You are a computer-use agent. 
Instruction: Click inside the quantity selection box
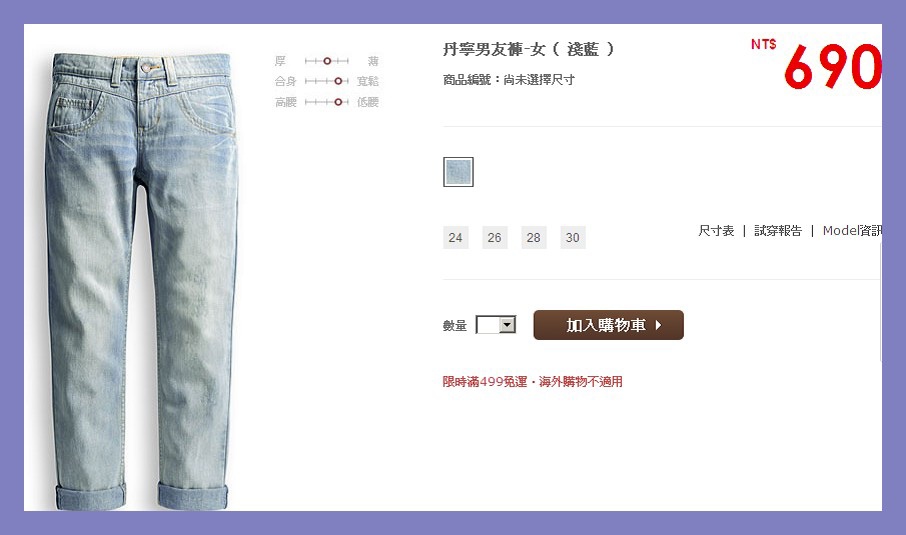pos(488,325)
